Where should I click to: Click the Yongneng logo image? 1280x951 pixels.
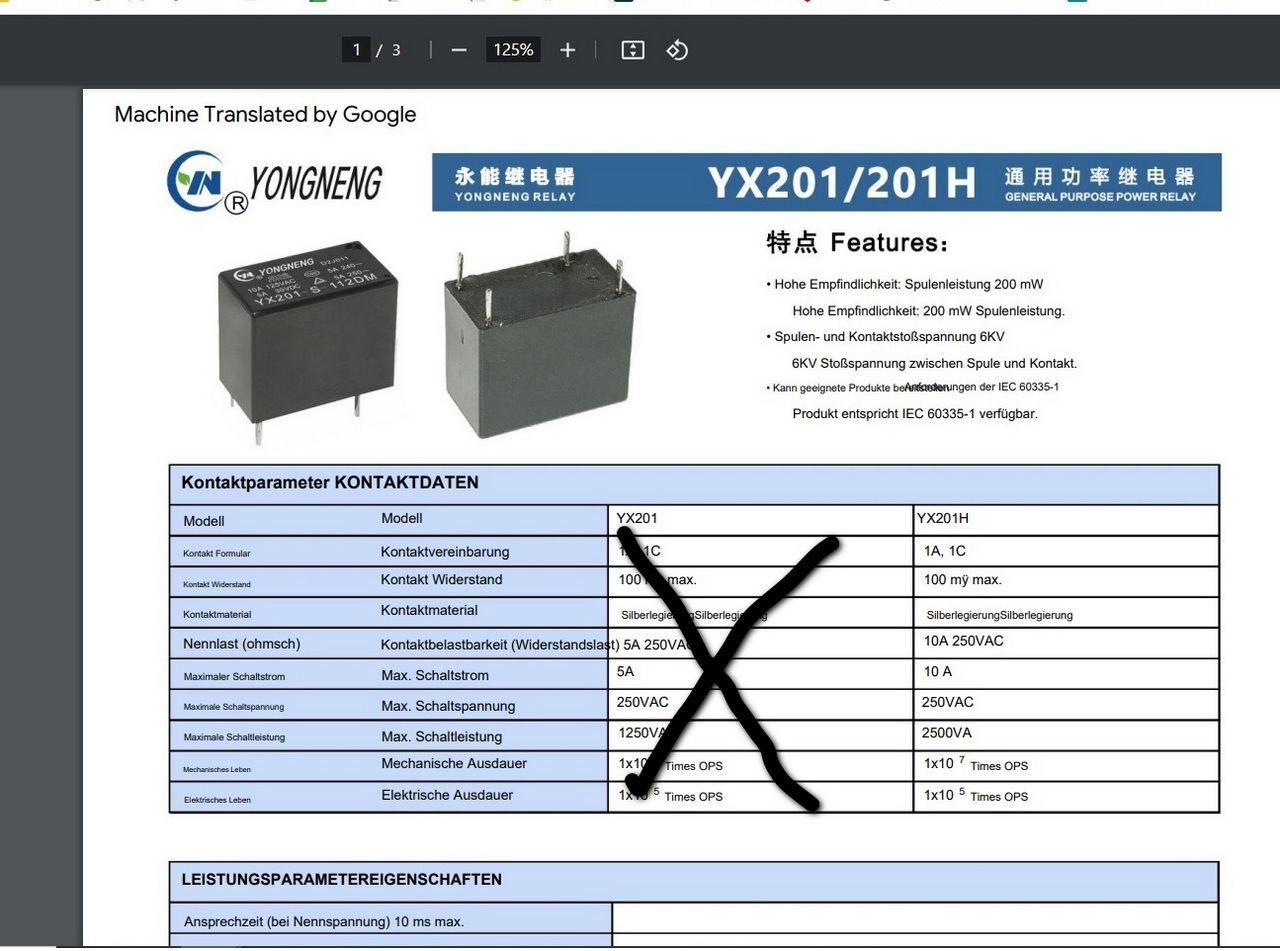coord(275,182)
